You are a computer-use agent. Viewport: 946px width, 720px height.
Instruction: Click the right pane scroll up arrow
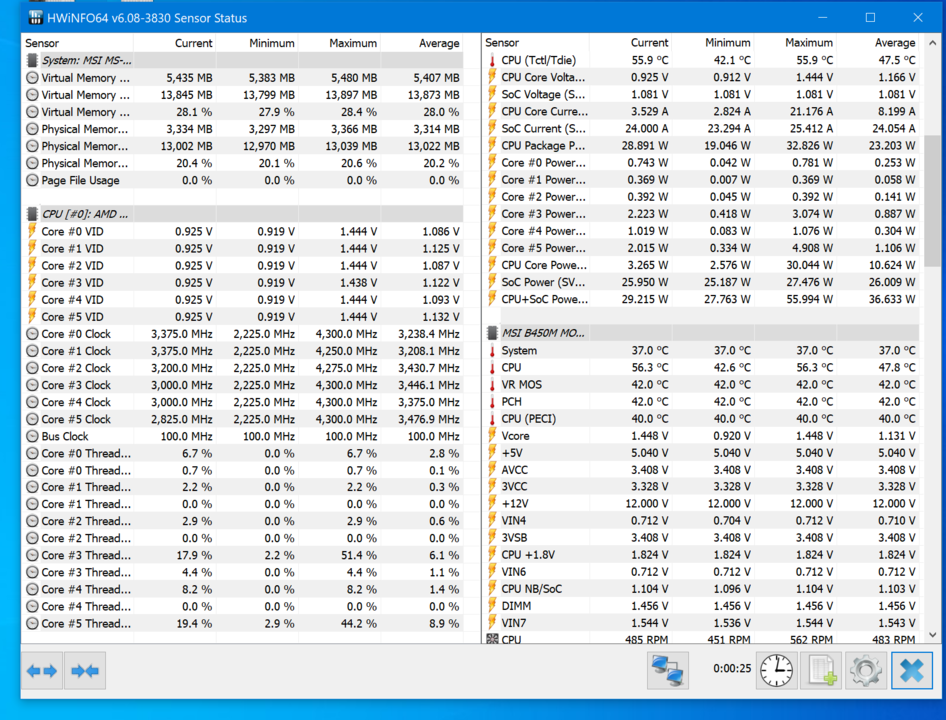point(933,43)
